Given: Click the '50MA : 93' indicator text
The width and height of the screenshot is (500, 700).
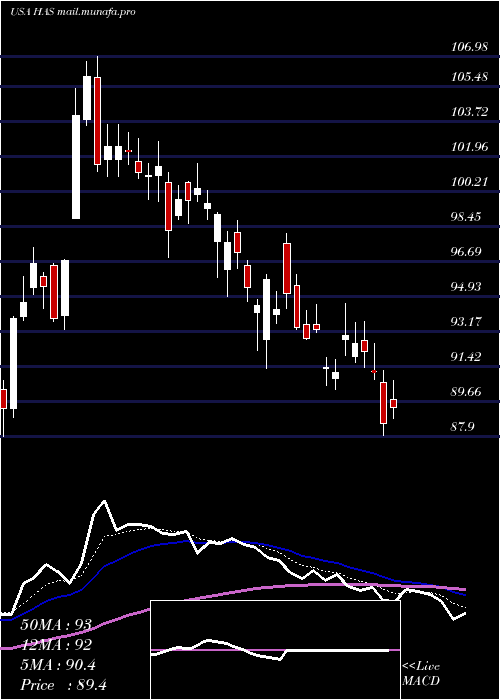Looking at the screenshot, I should tap(56, 625).
